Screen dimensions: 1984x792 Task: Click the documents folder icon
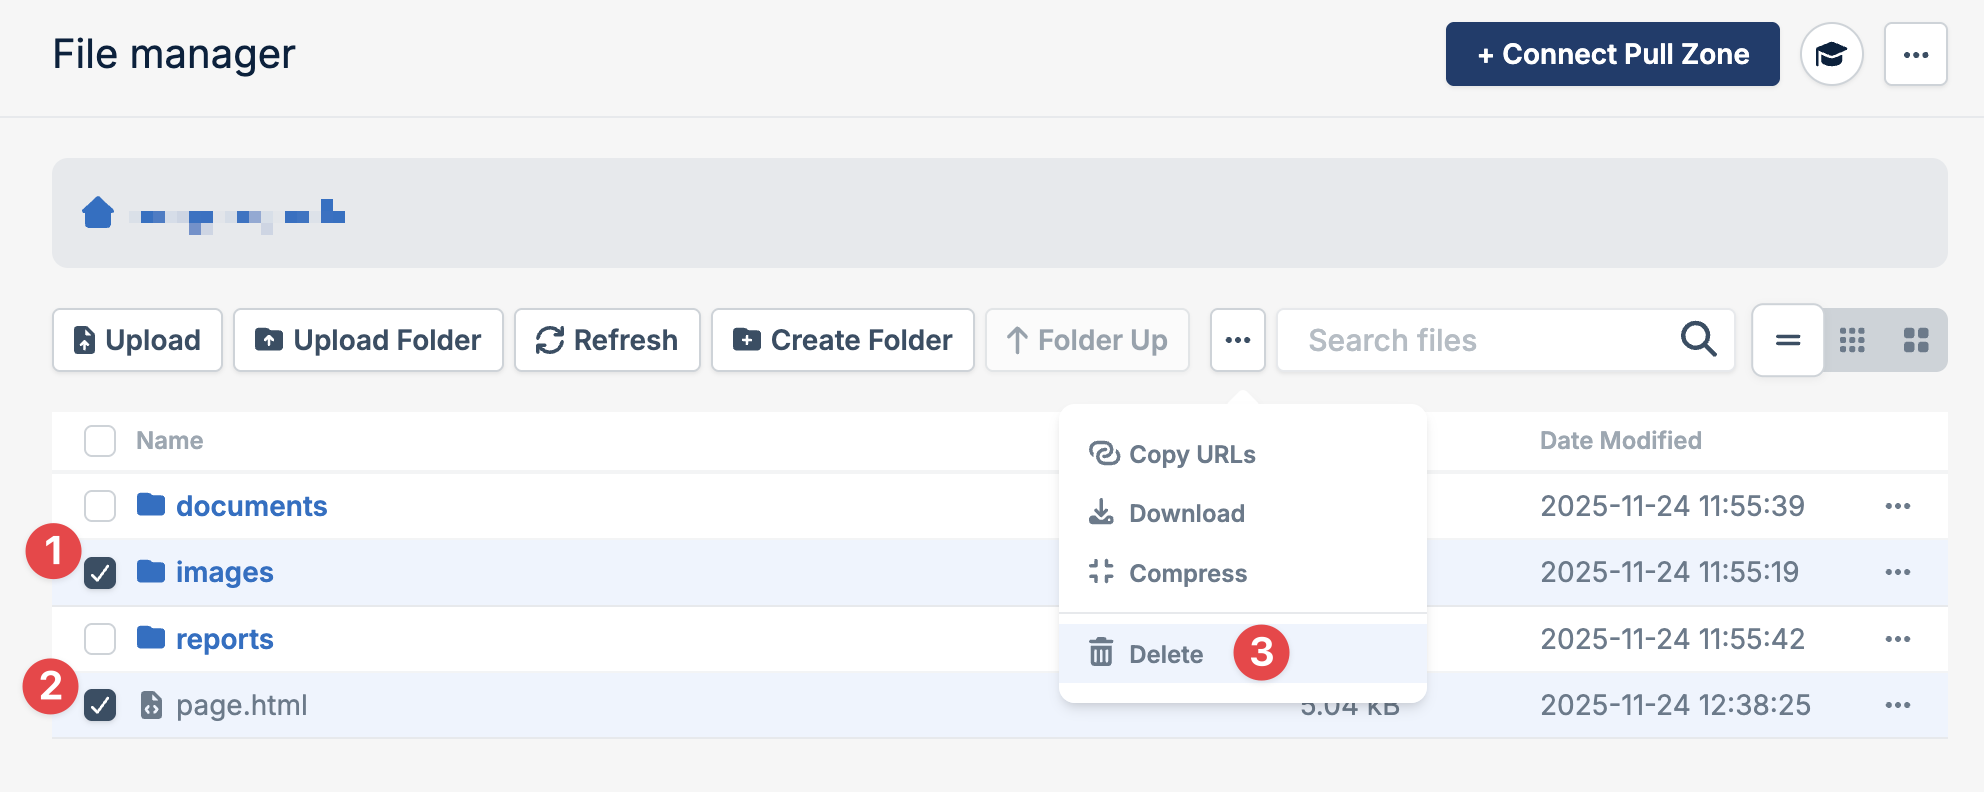[x=151, y=504]
